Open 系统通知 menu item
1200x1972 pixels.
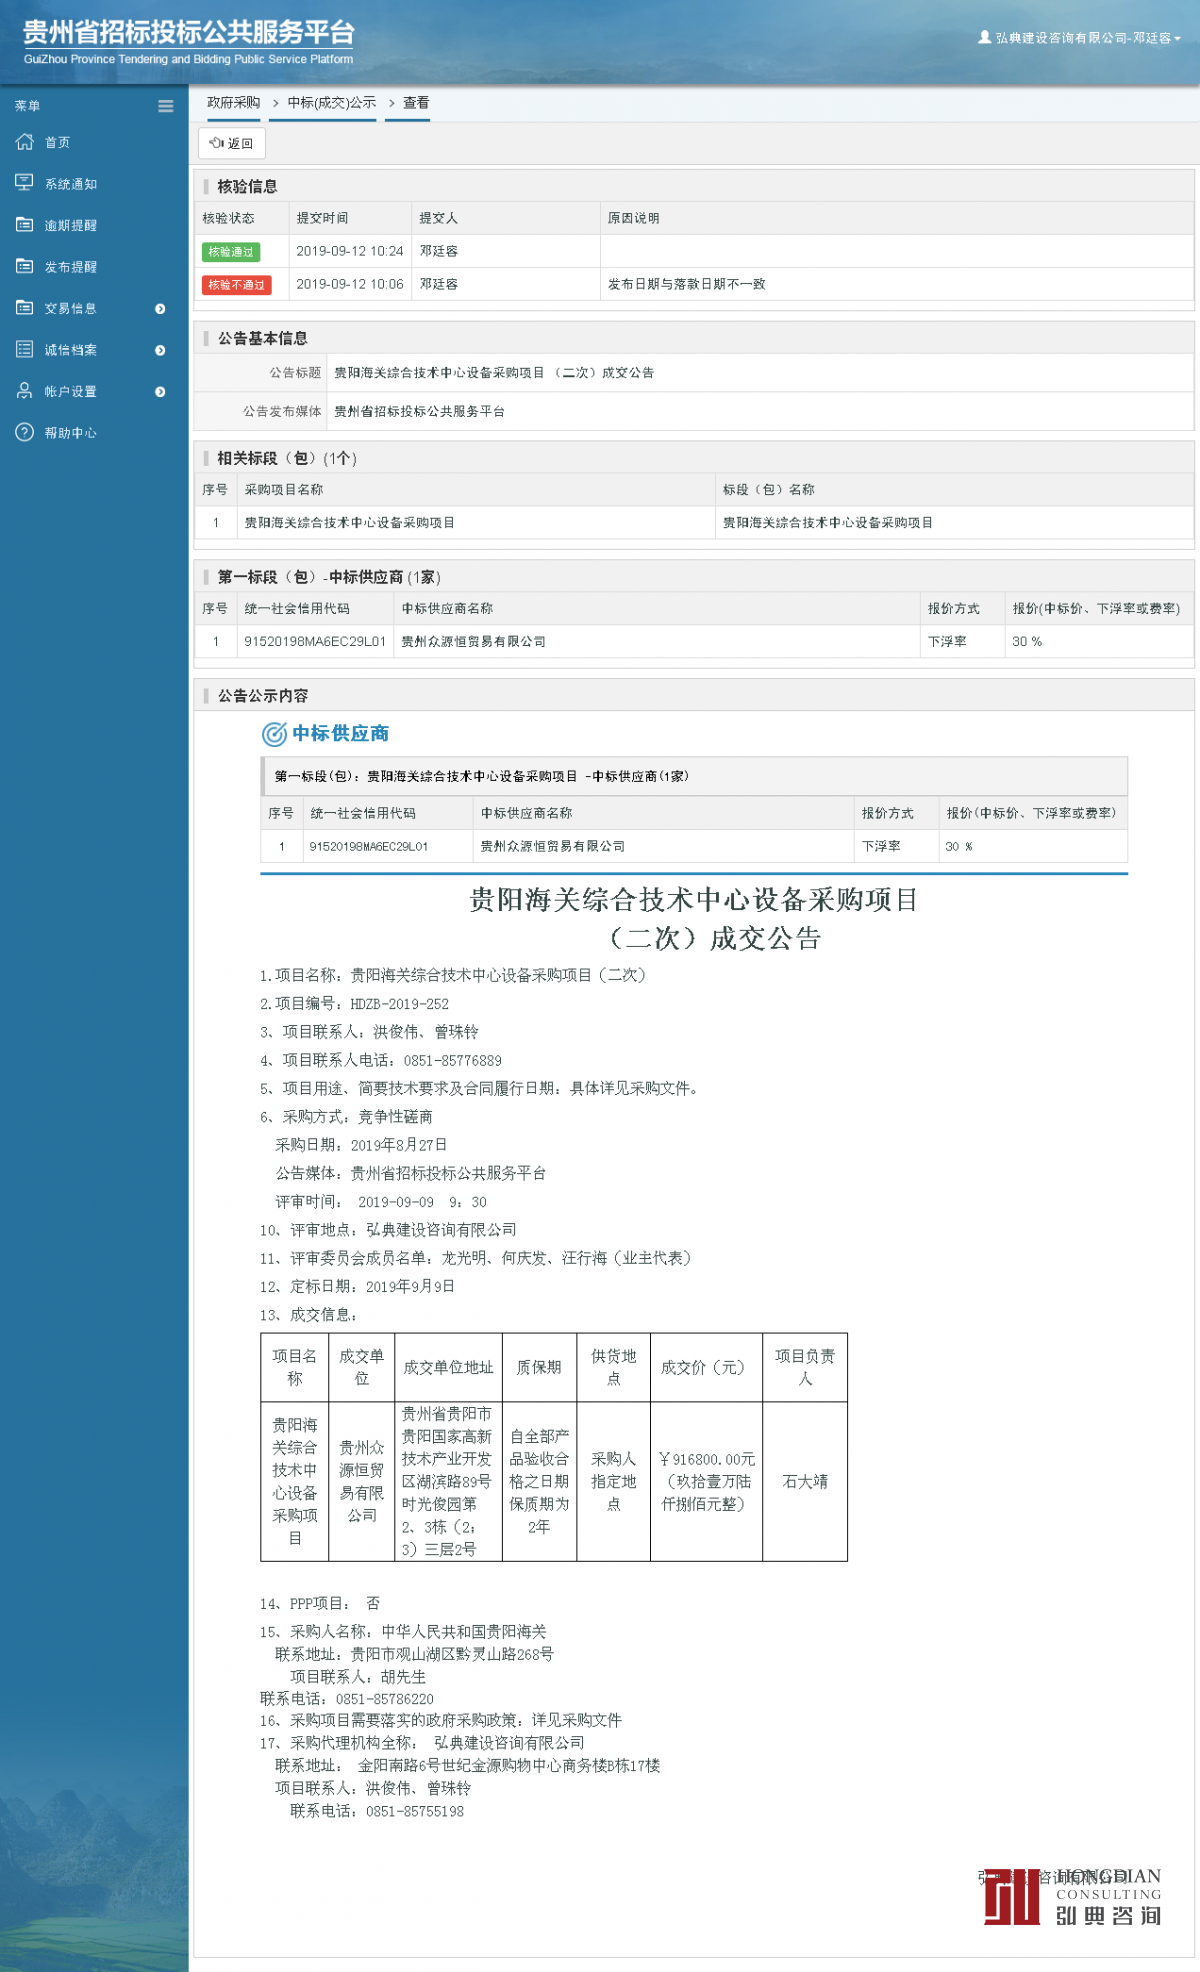(x=70, y=184)
